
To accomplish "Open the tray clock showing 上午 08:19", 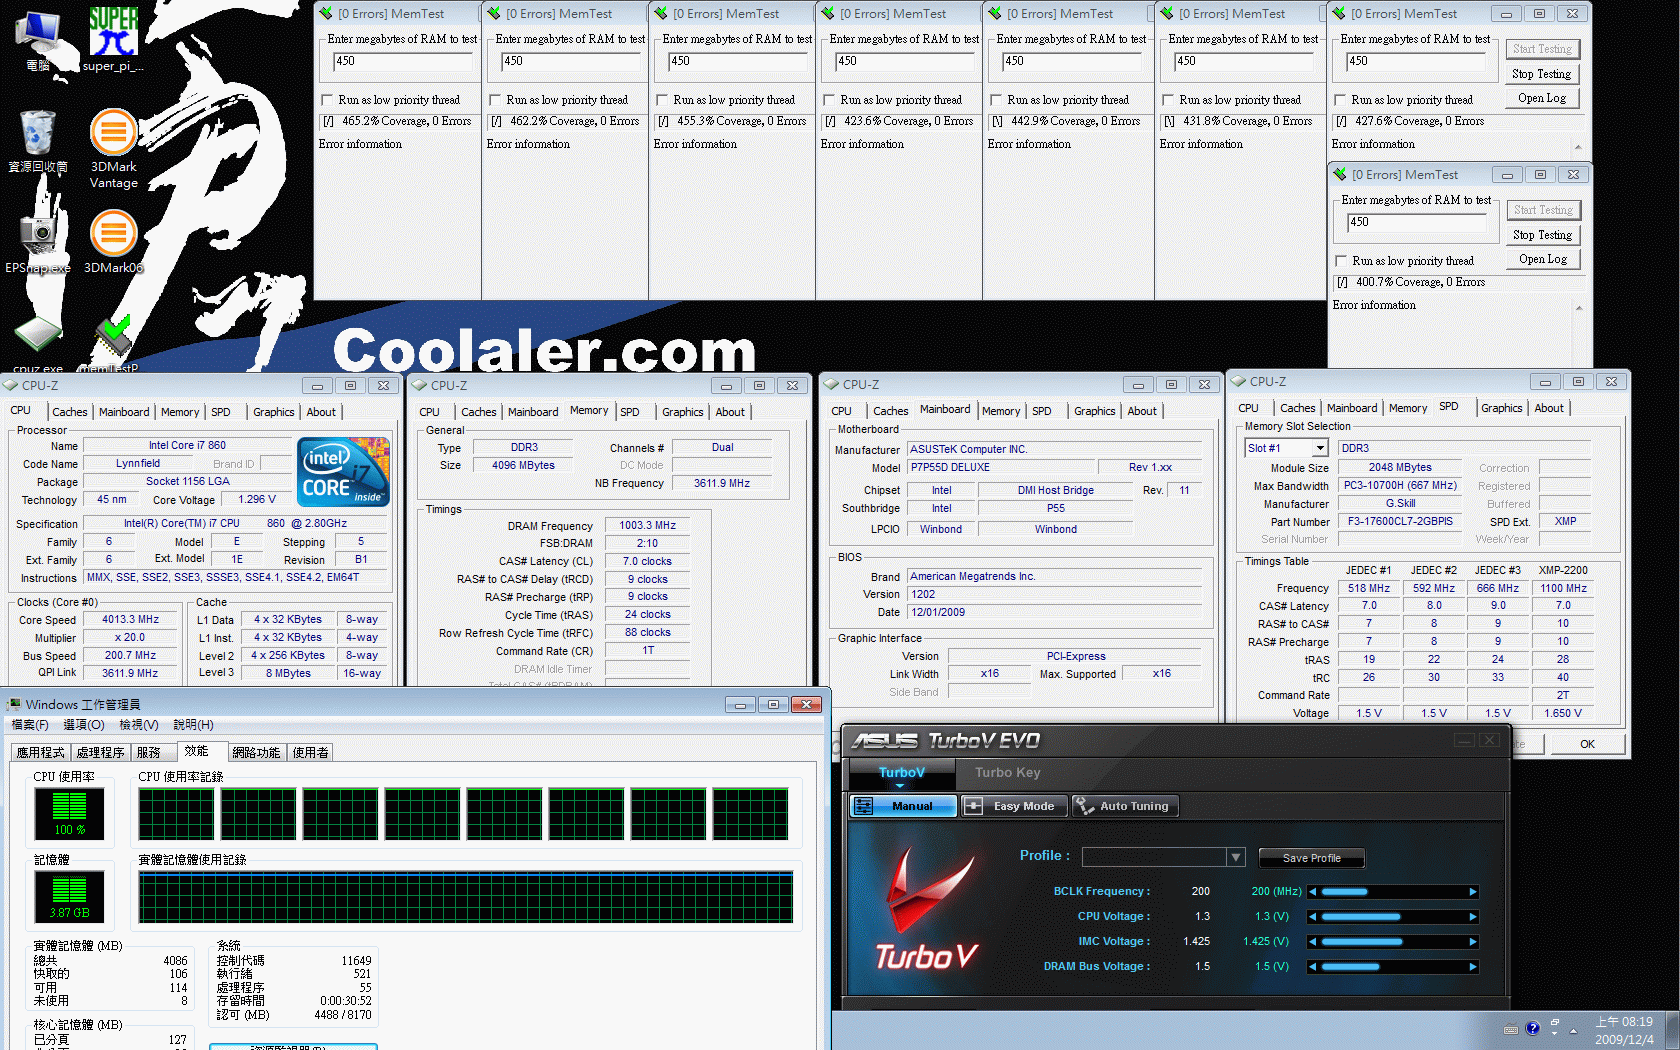I will pos(1624,1030).
